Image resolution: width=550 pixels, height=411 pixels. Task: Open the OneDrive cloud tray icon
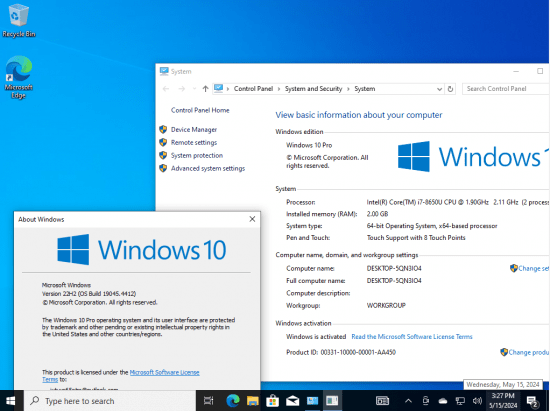click(443, 401)
